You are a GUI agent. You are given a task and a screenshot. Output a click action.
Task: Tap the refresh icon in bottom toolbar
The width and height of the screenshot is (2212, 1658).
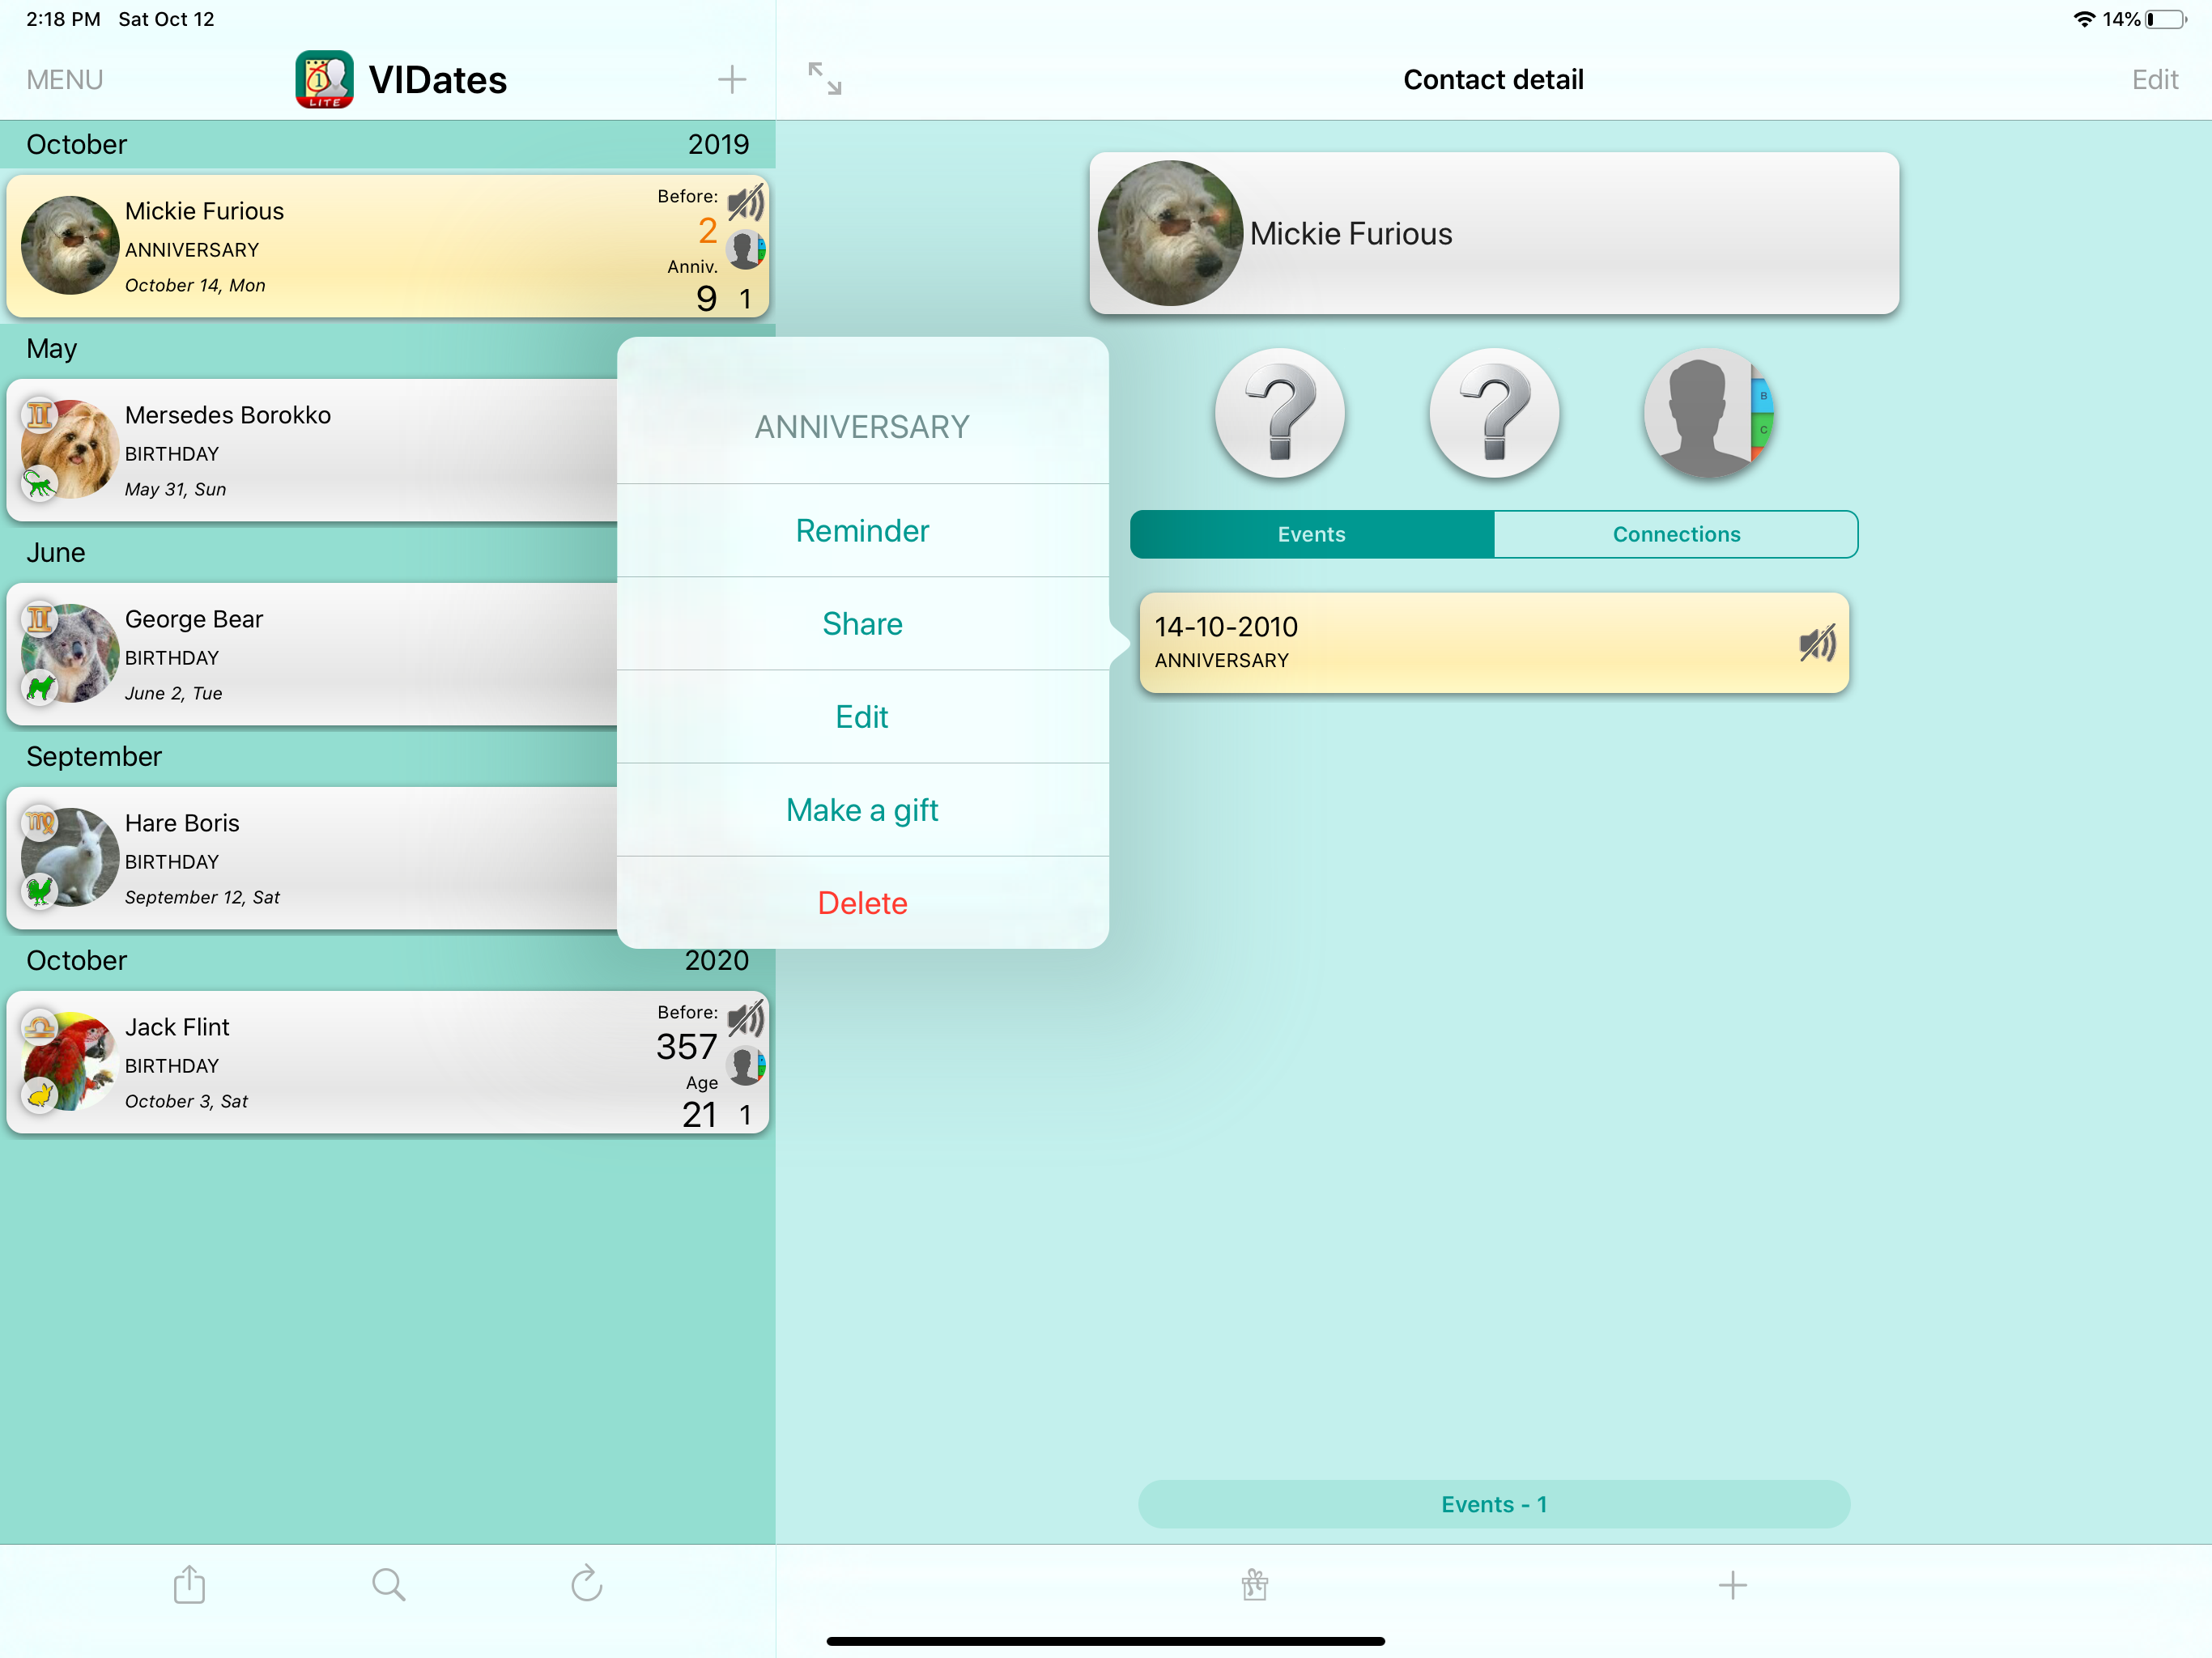point(587,1584)
